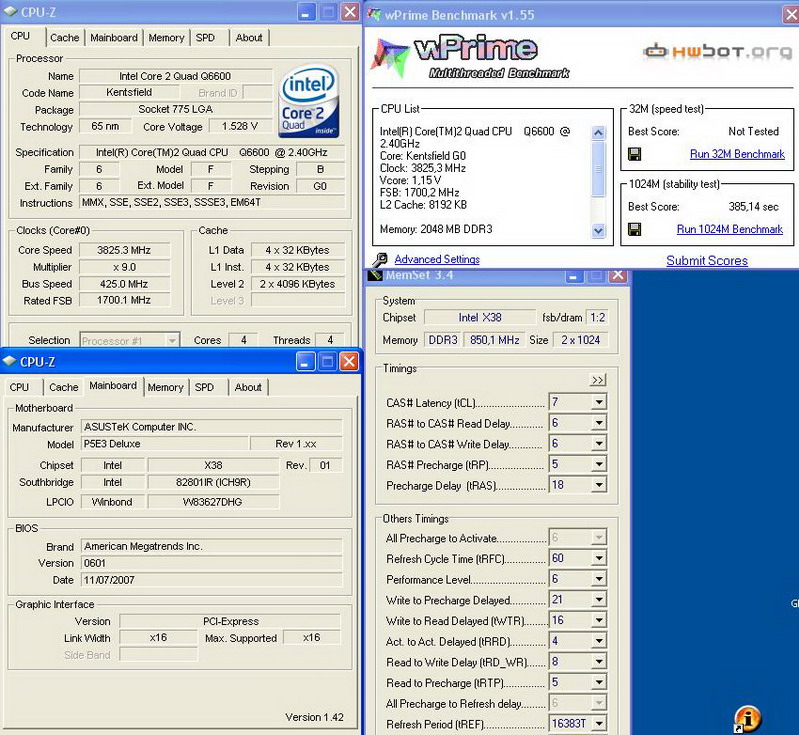Click the Best Score 385,14 sec value
The width and height of the screenshot is (799, 735).
pos(753,206)
